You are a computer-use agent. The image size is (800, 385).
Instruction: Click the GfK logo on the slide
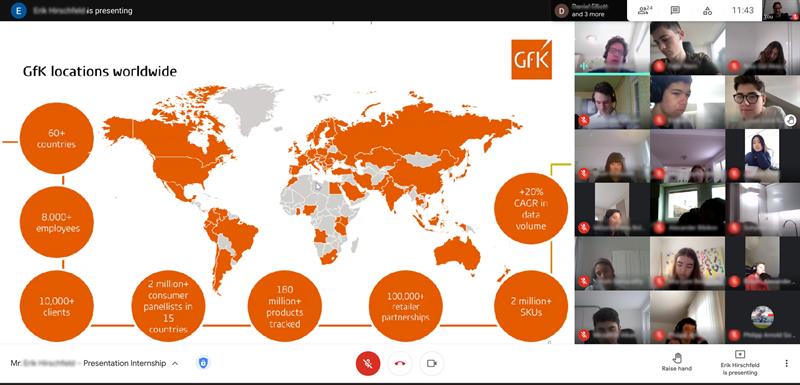pos(531,59)
